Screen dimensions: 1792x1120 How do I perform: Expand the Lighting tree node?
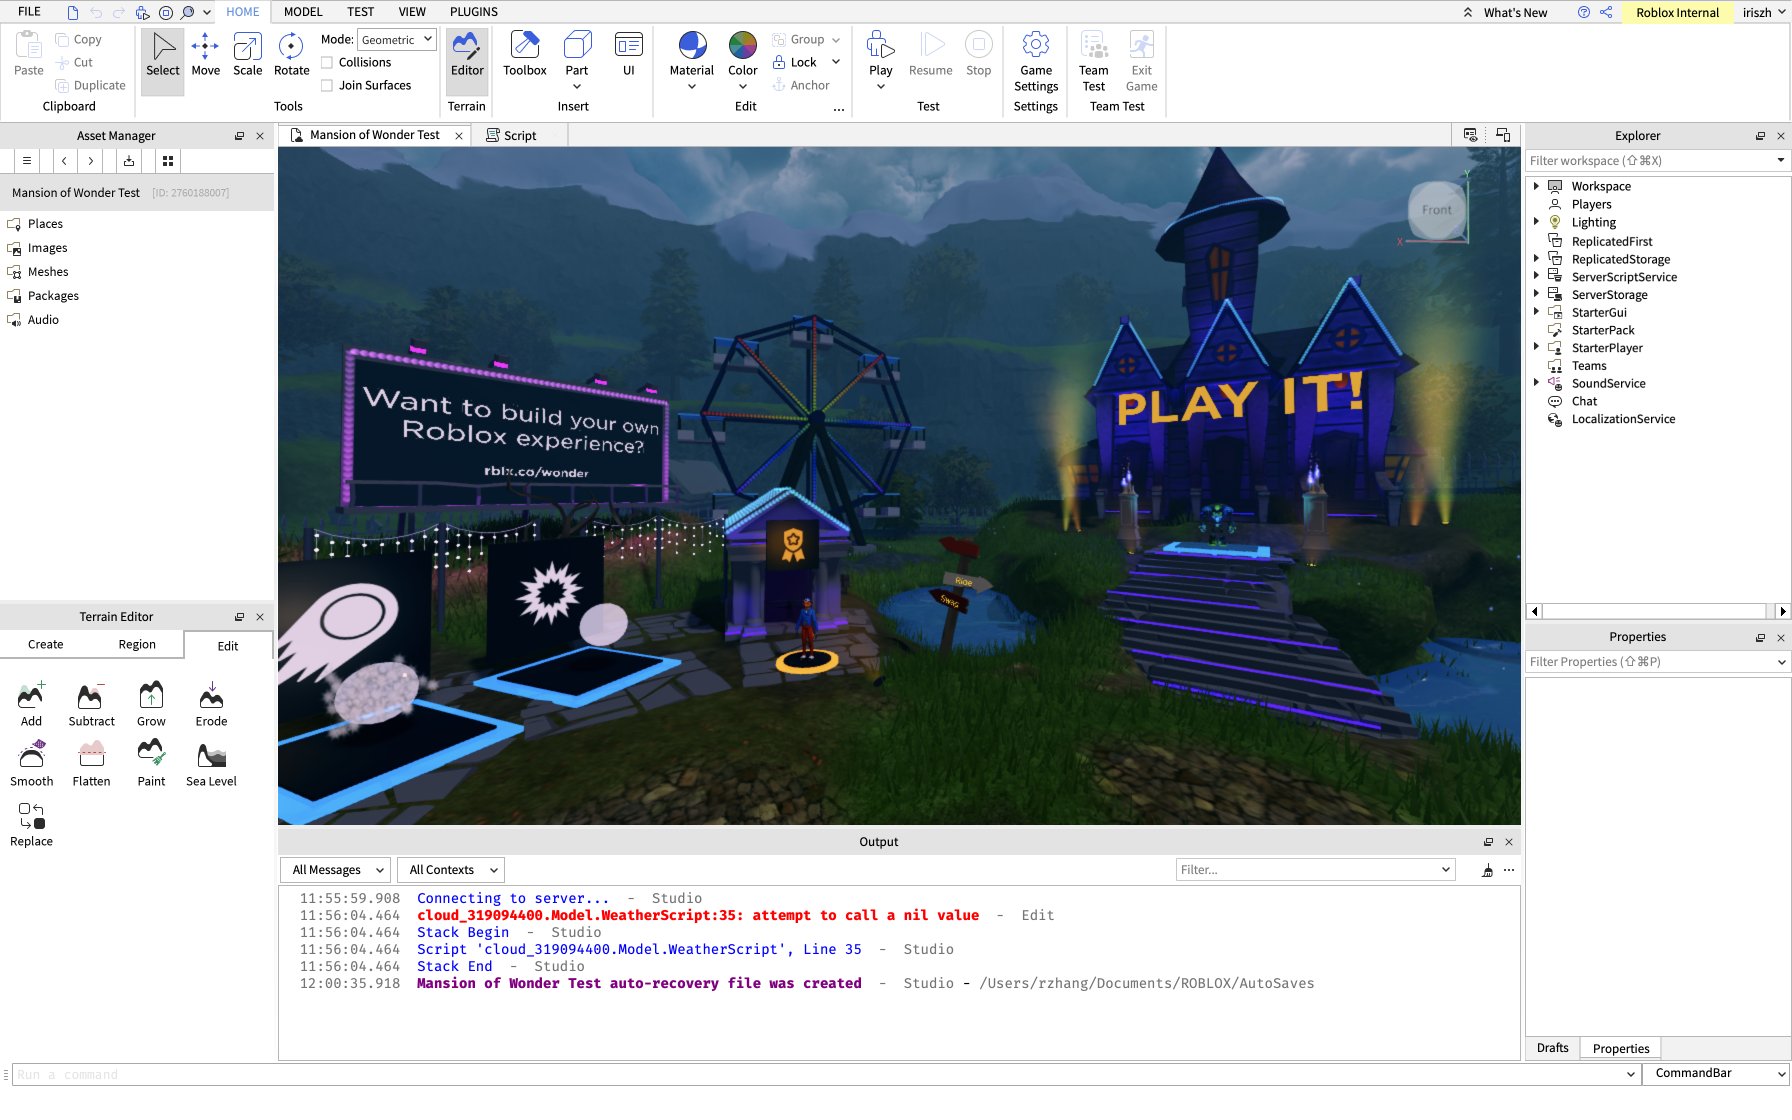(1536, 222)
